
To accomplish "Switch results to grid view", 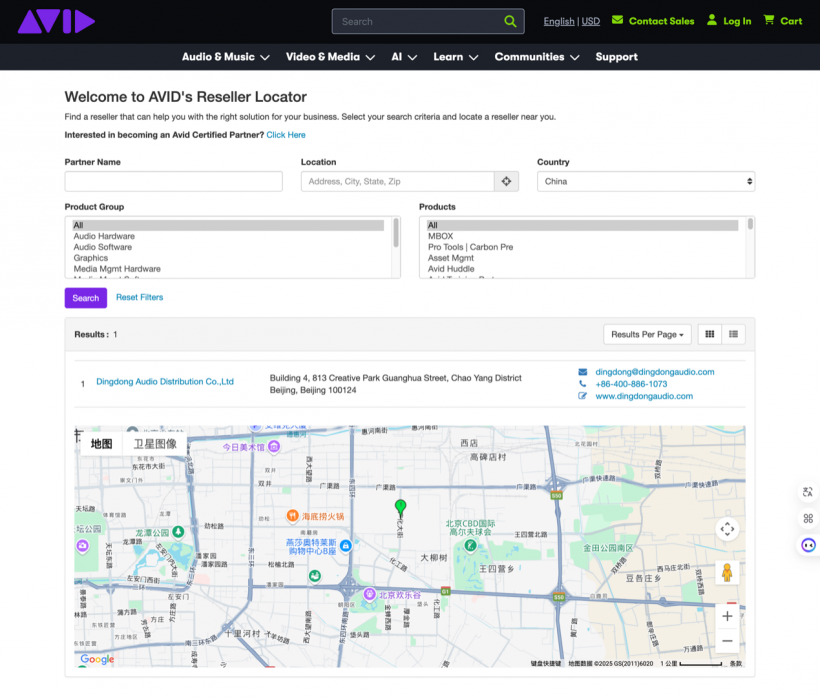I will point(710,334).
